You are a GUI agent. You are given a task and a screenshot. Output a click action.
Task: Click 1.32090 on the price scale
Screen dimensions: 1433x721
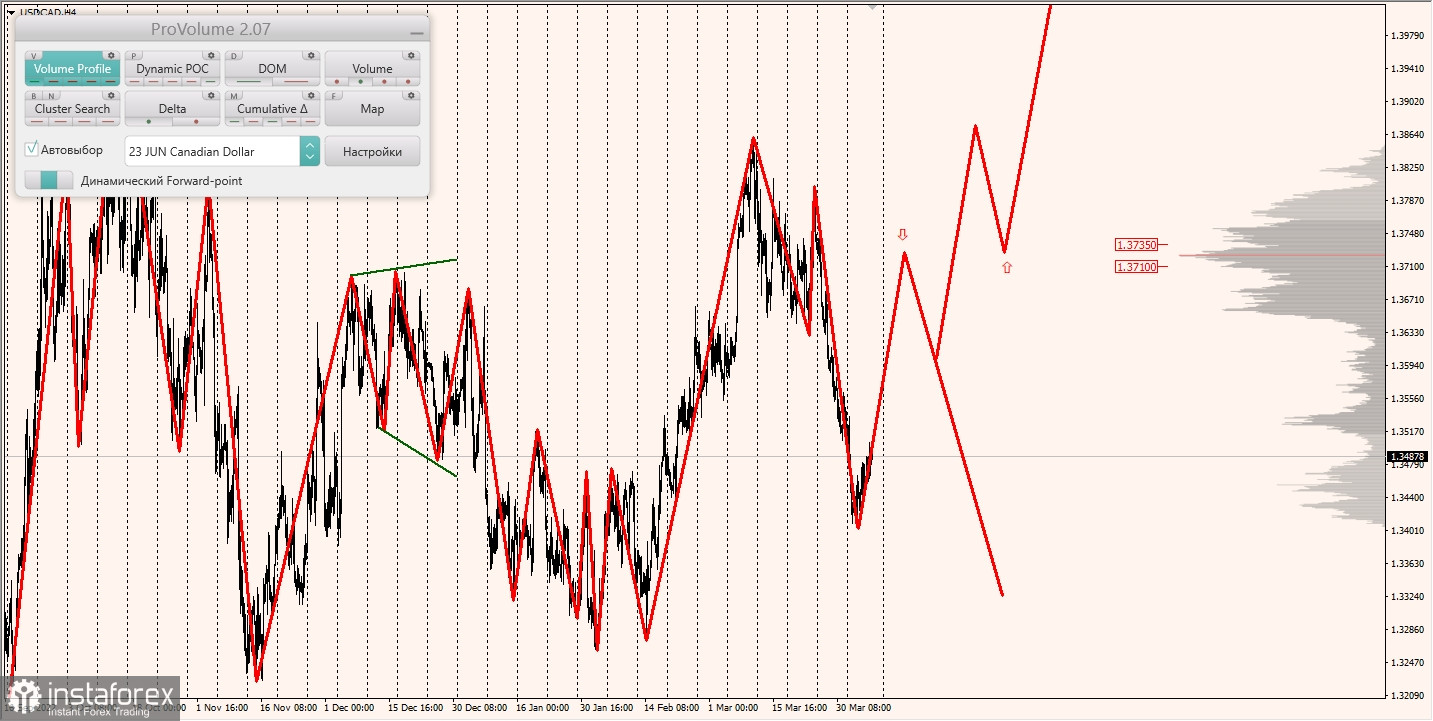pyautogui.click(x=1407, y=695)
